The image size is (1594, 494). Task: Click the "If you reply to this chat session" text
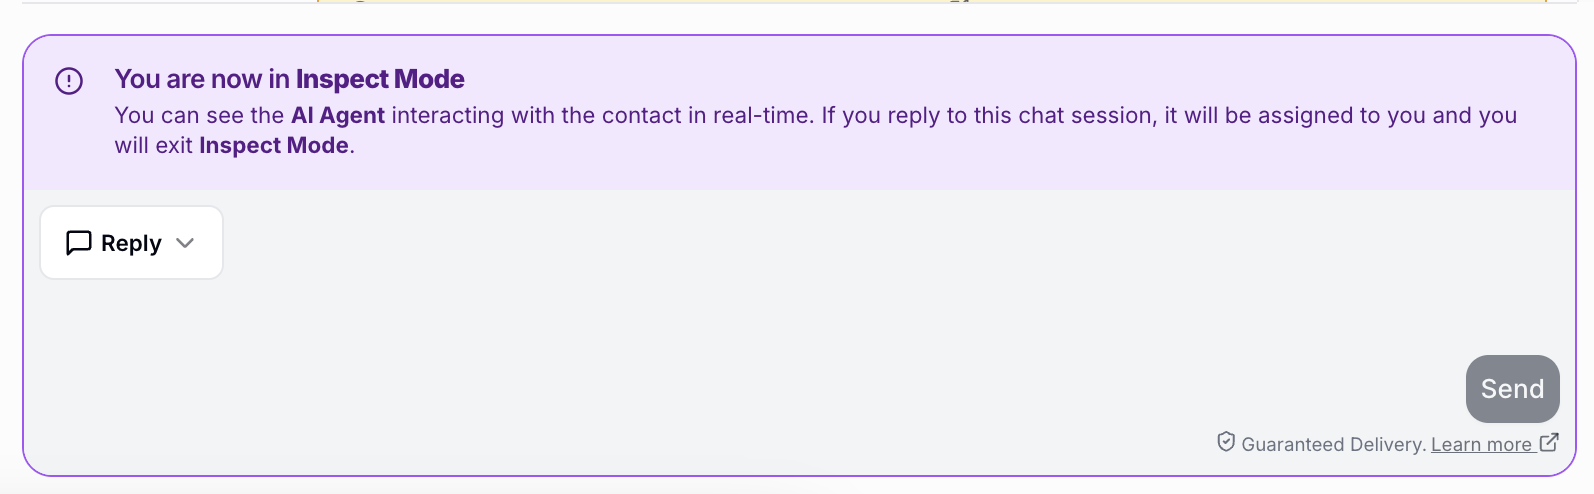click(988, 116)
